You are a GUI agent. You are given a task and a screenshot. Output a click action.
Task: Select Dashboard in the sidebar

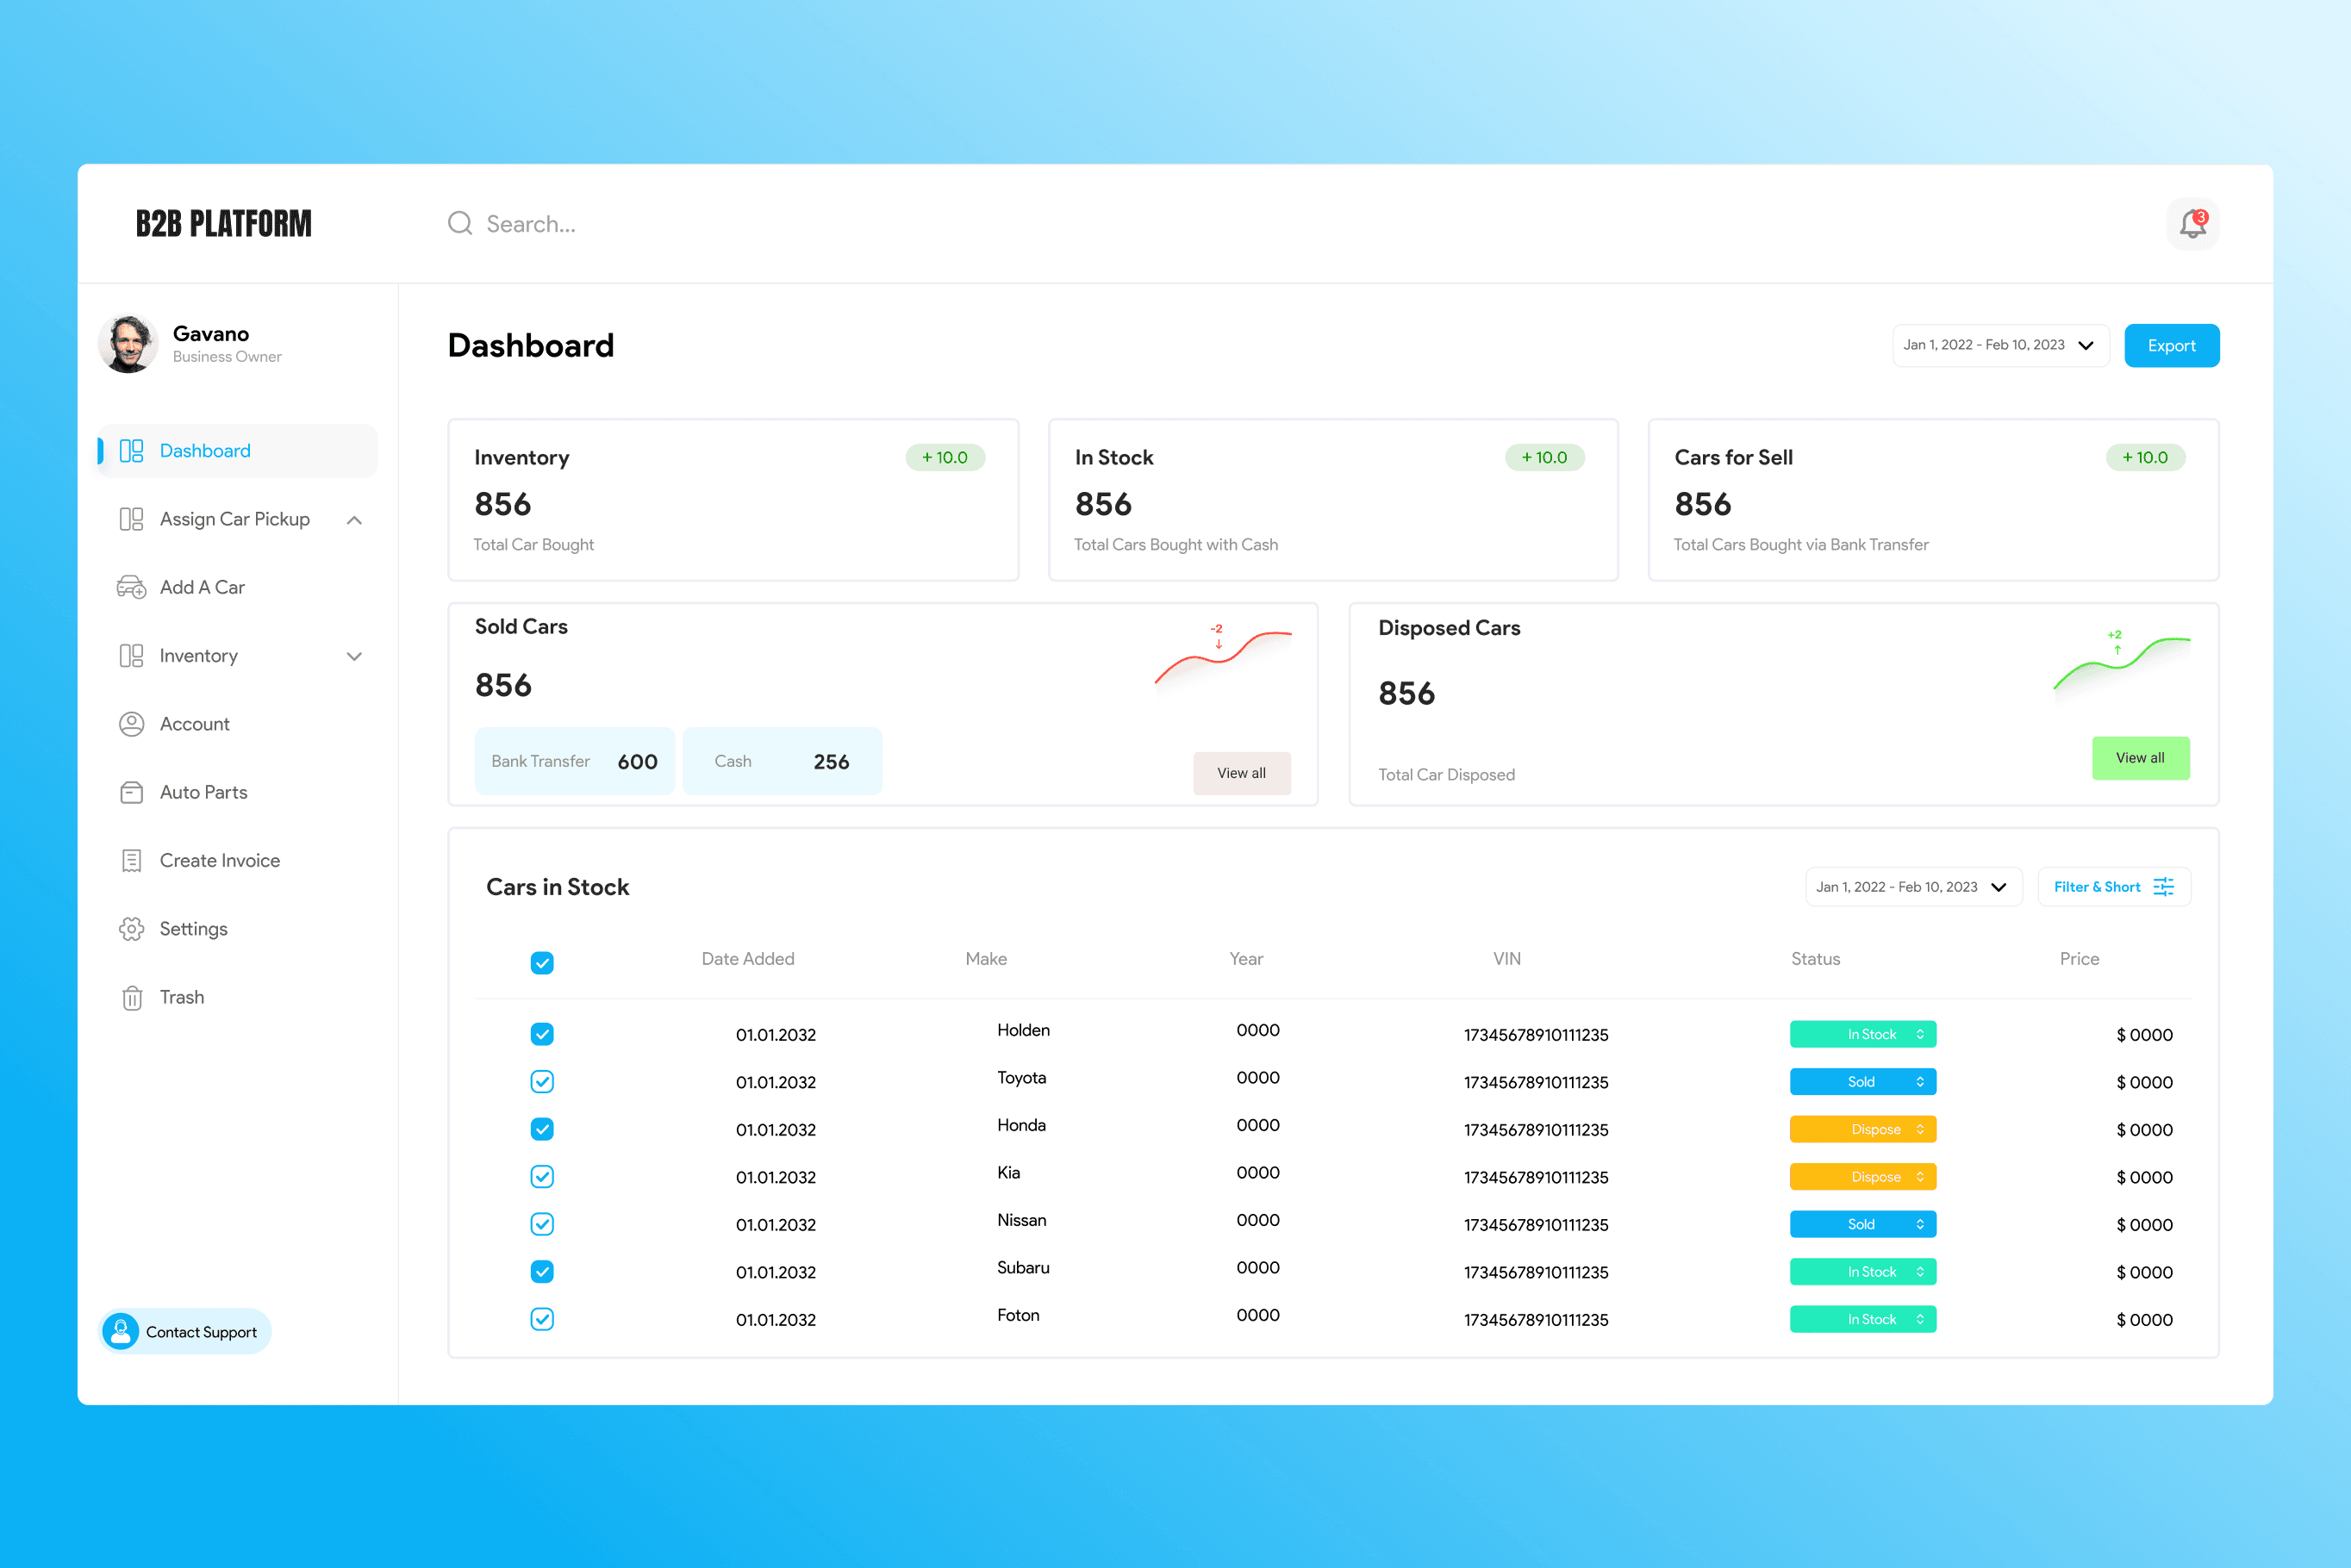click(x=205, y=451)
